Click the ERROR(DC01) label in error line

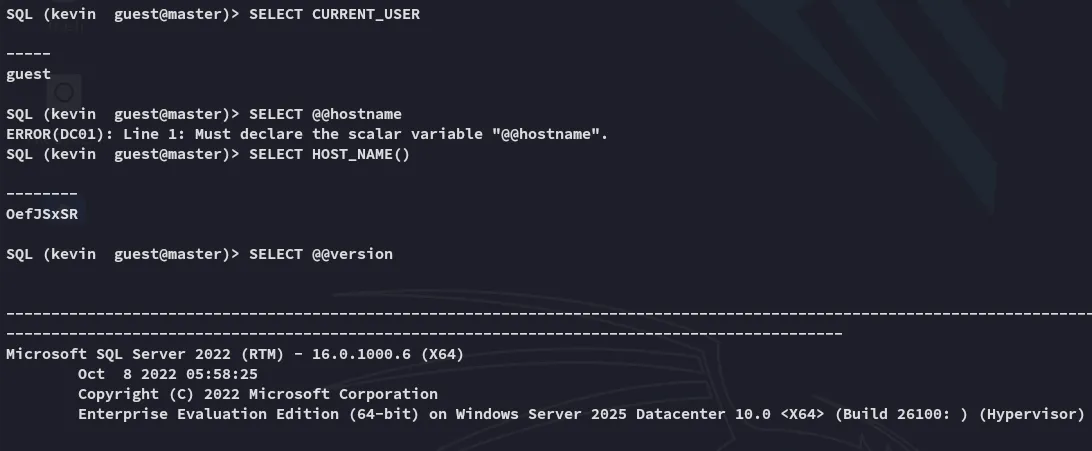(x=50, y=134)
